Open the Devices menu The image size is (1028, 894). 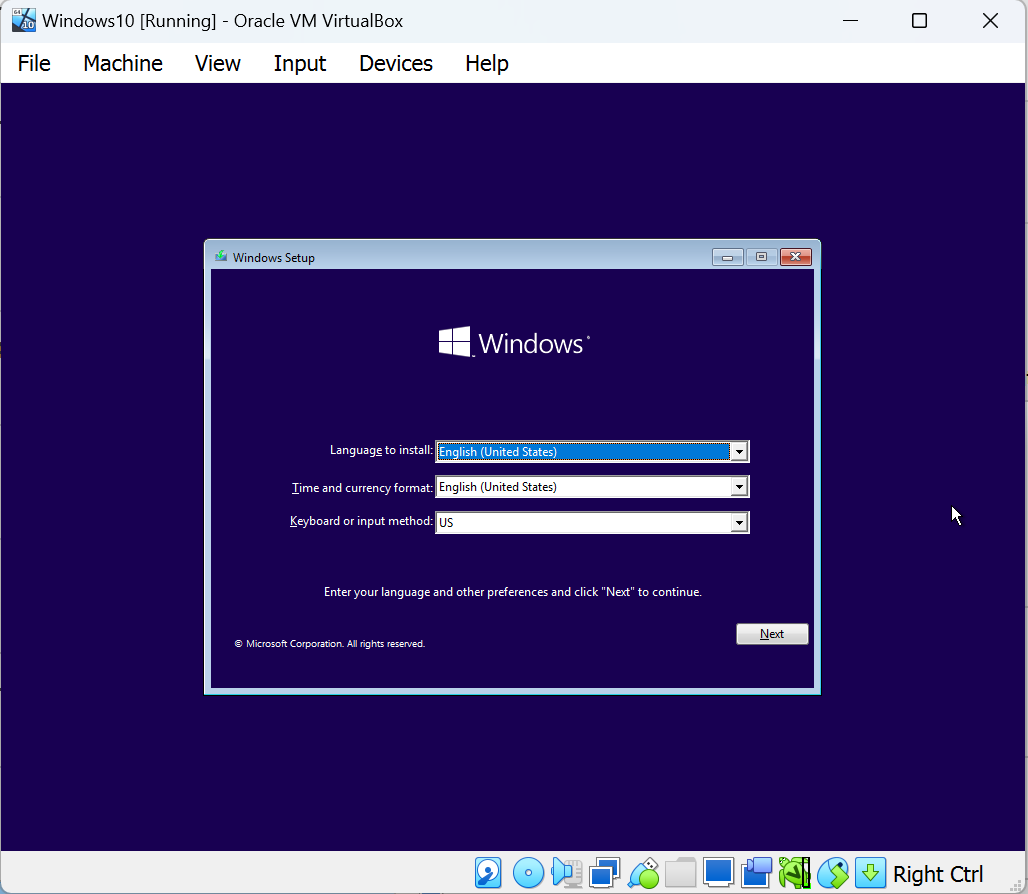(396, 64)
